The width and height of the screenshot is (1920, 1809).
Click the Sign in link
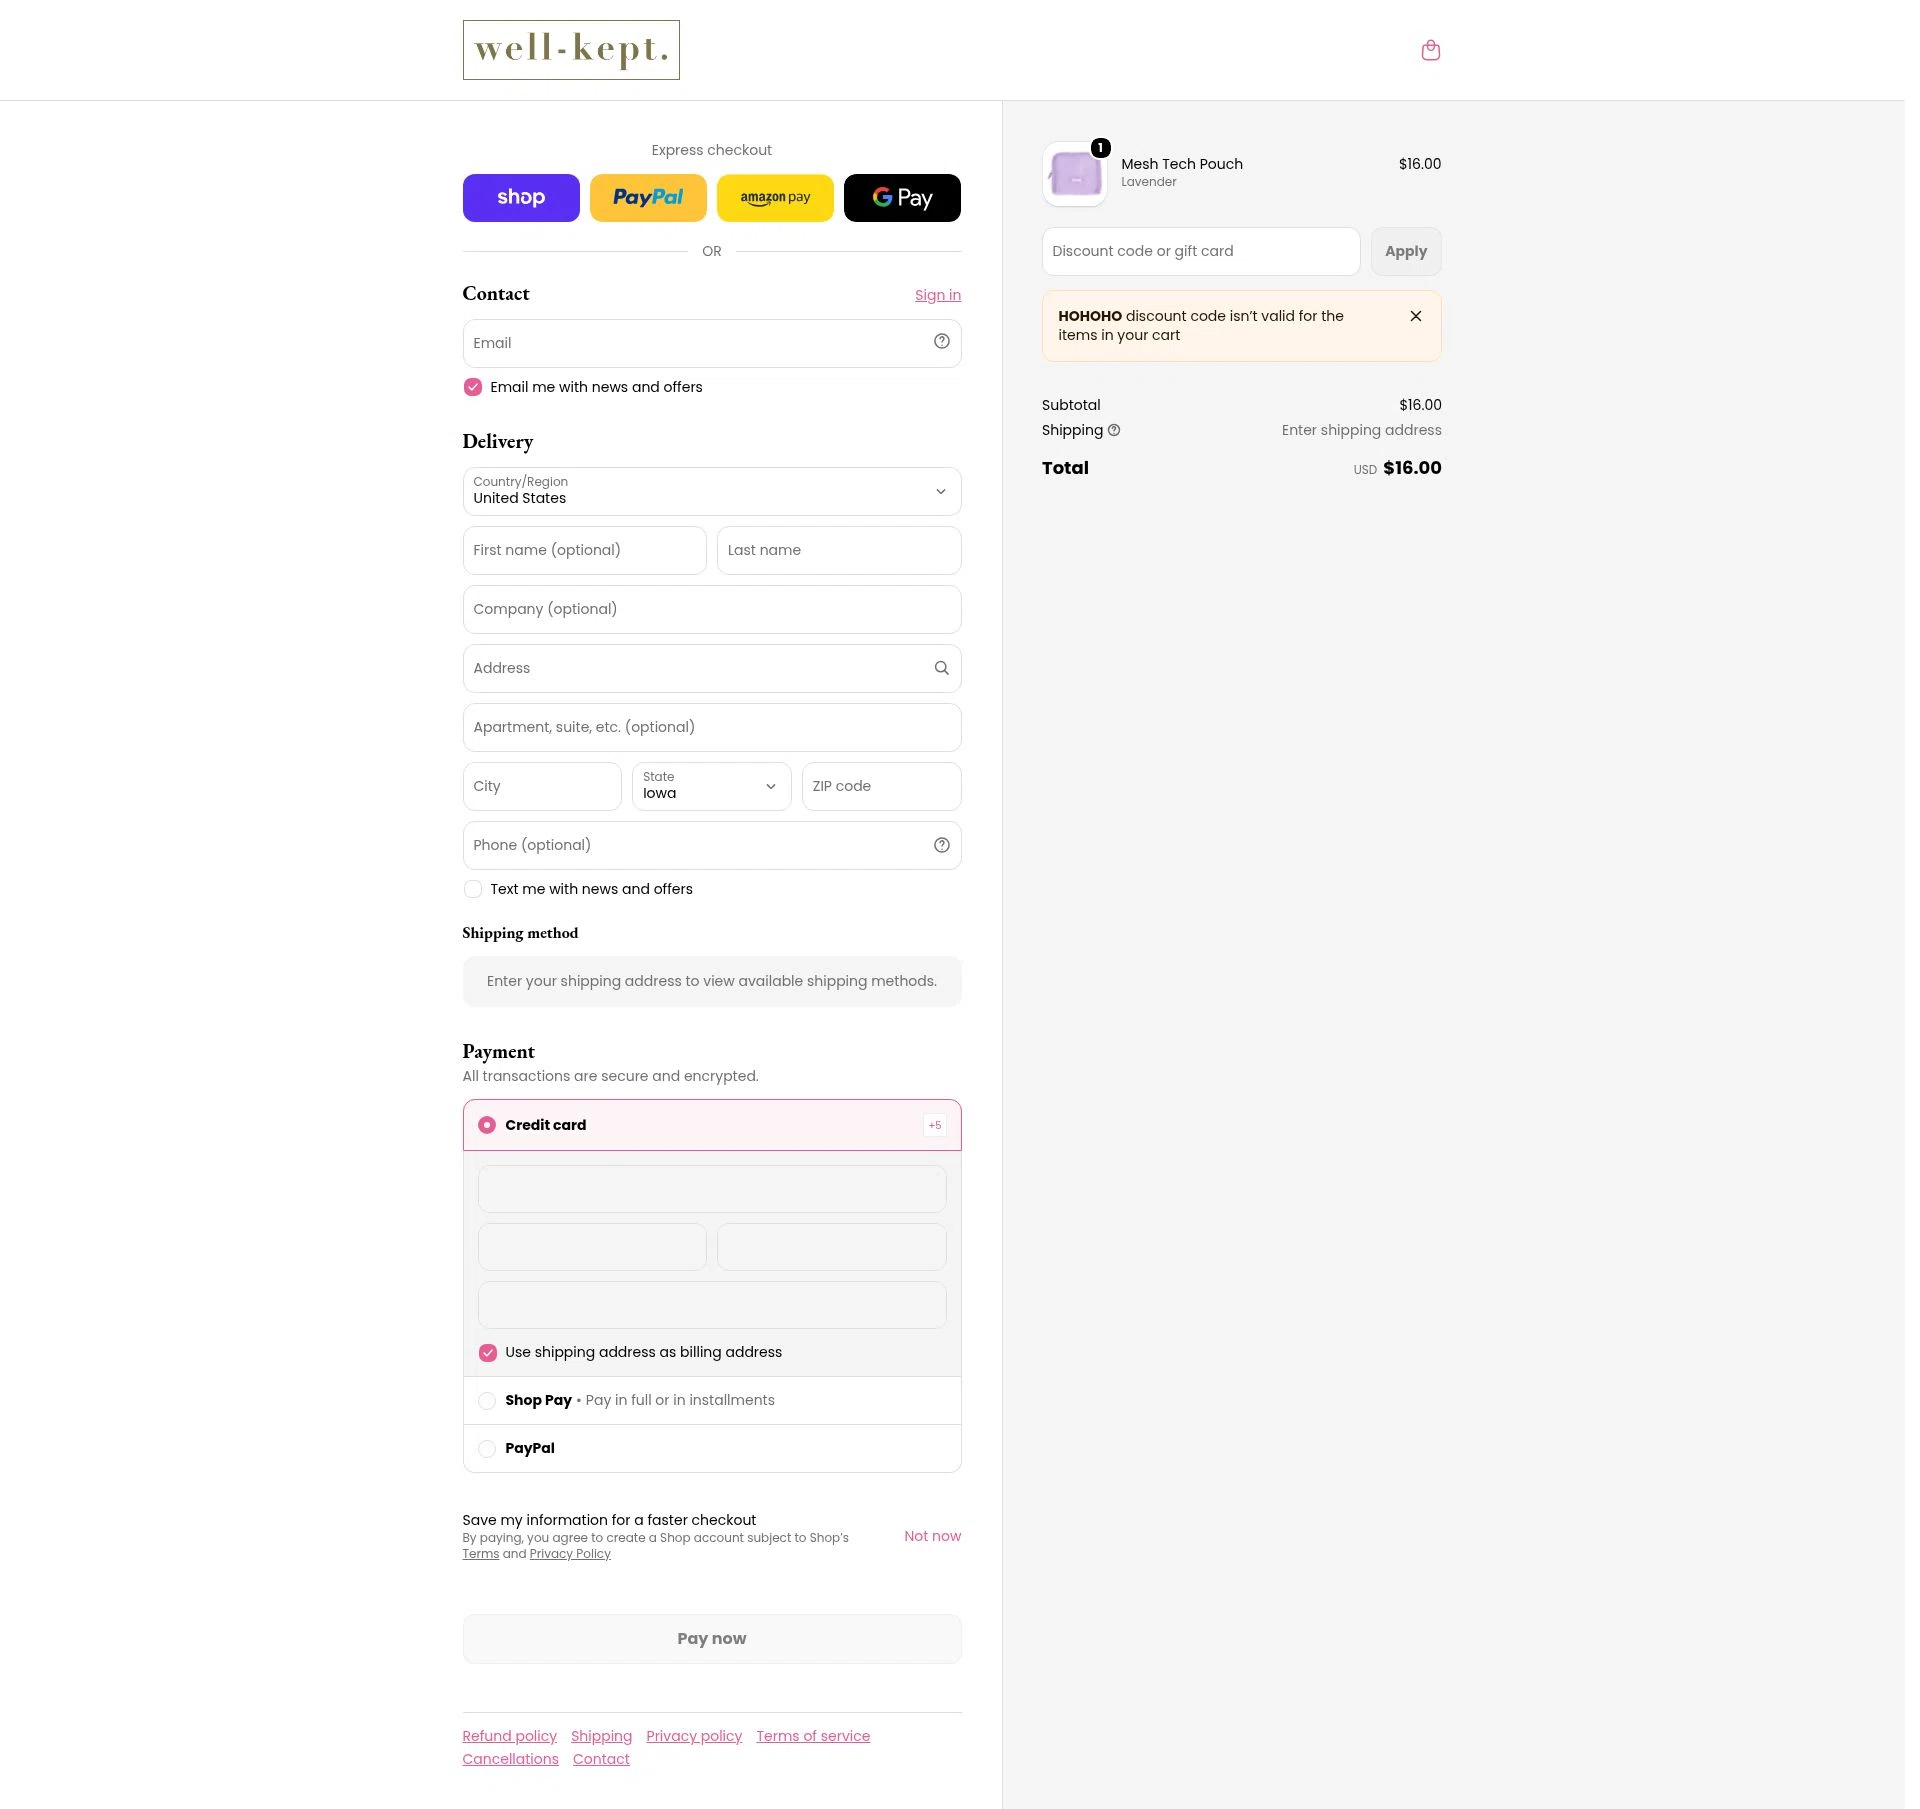938,295
